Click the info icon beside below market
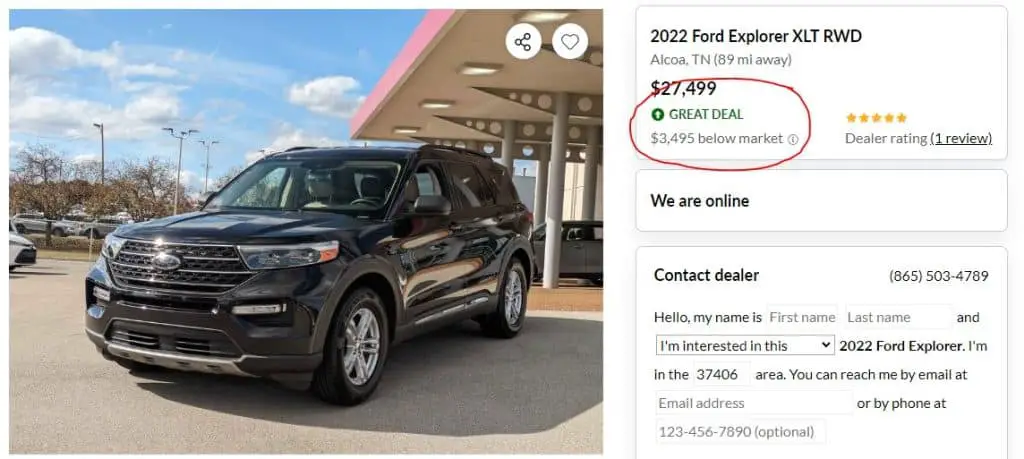1024x459 pixels. (793, 140)
